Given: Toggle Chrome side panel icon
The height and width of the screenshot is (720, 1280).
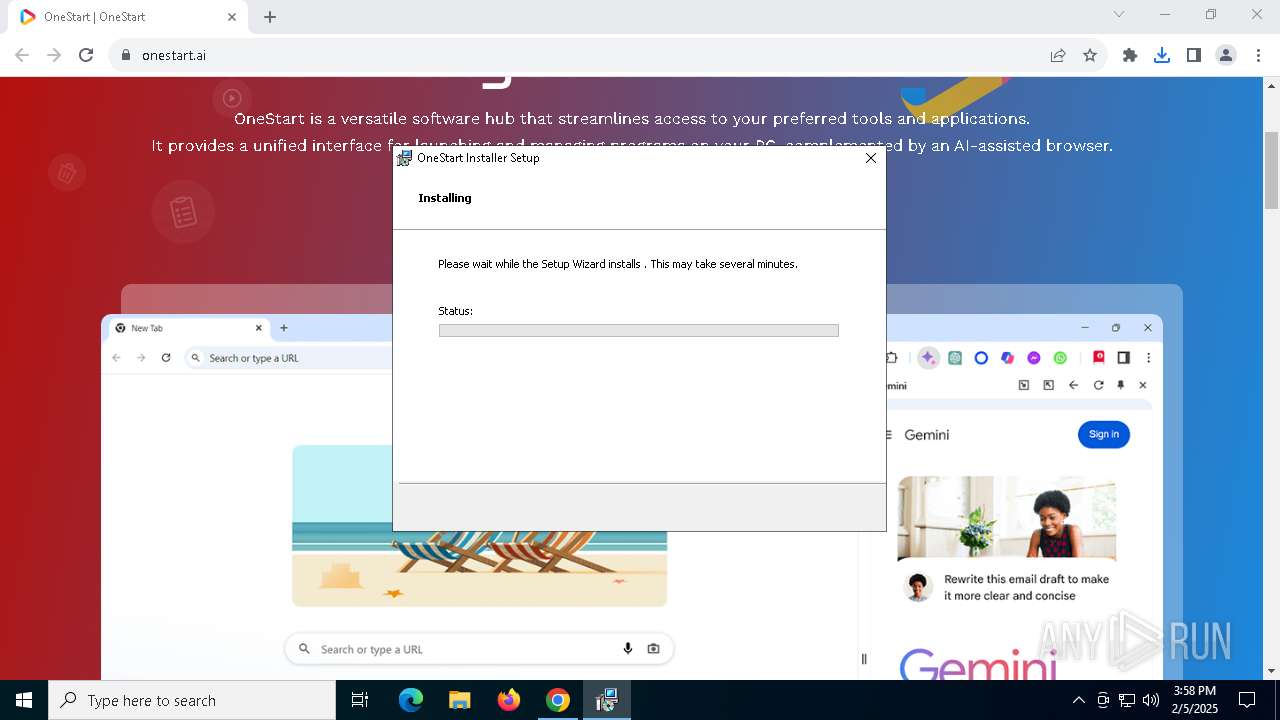Looking at the screenshot, I should [x=1194, y=55].
